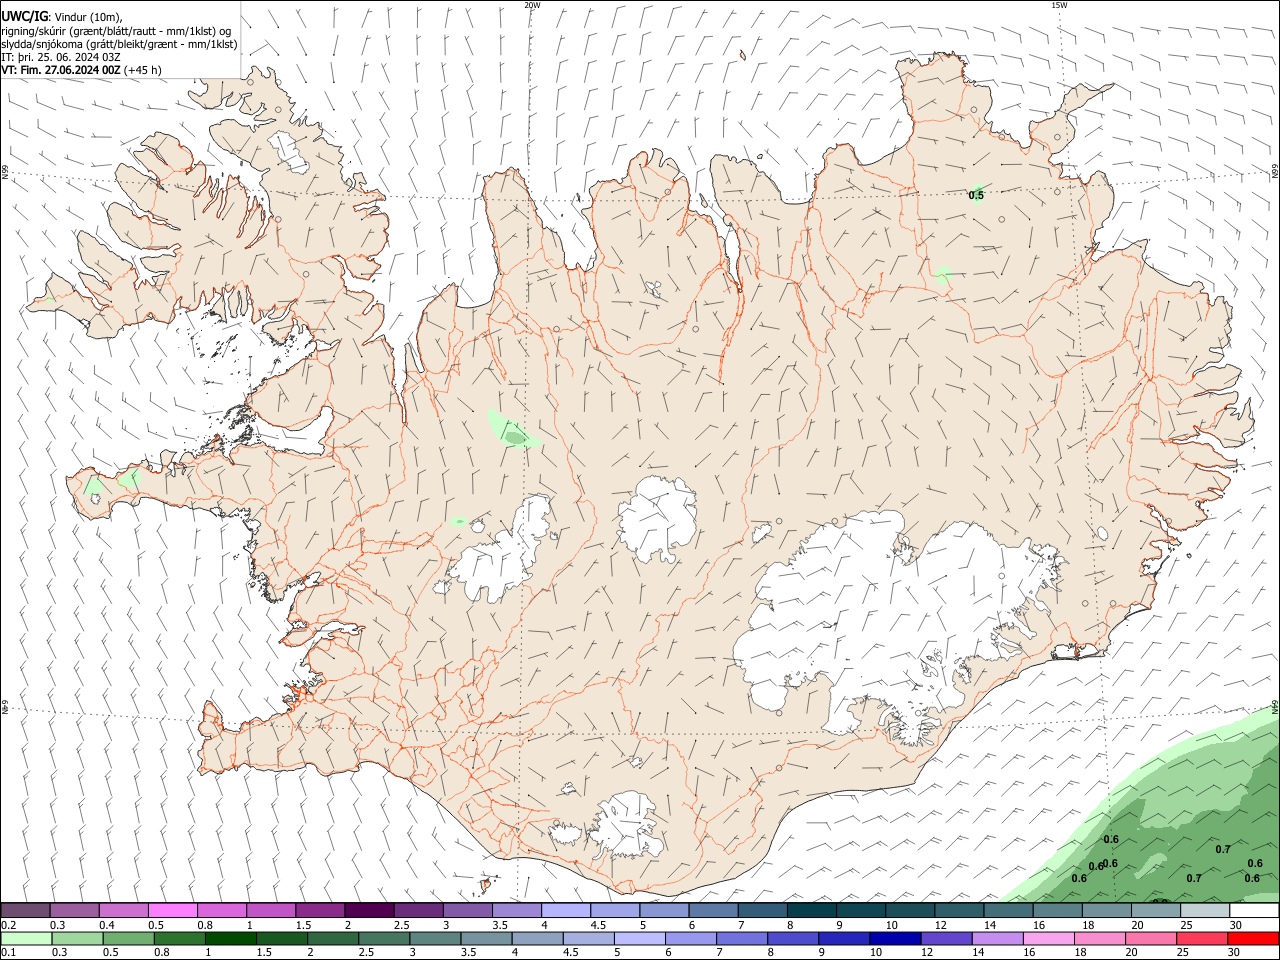The height and width of the screenshot is (960, 1280).
Task: Click the darkest green lower legend swatch at 1
Action: pos(231,938)
